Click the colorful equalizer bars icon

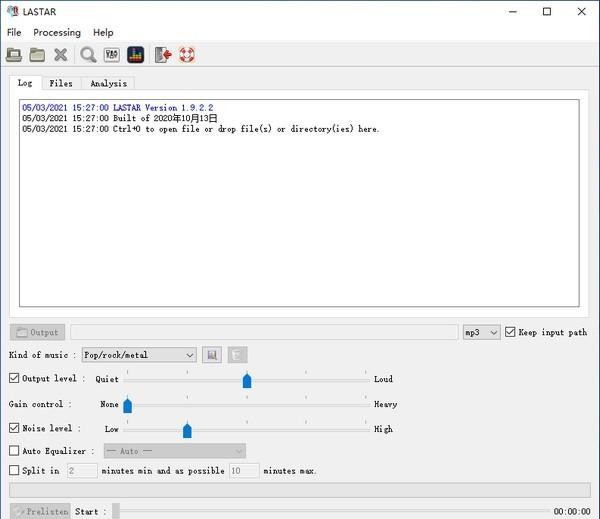point(135,55)
